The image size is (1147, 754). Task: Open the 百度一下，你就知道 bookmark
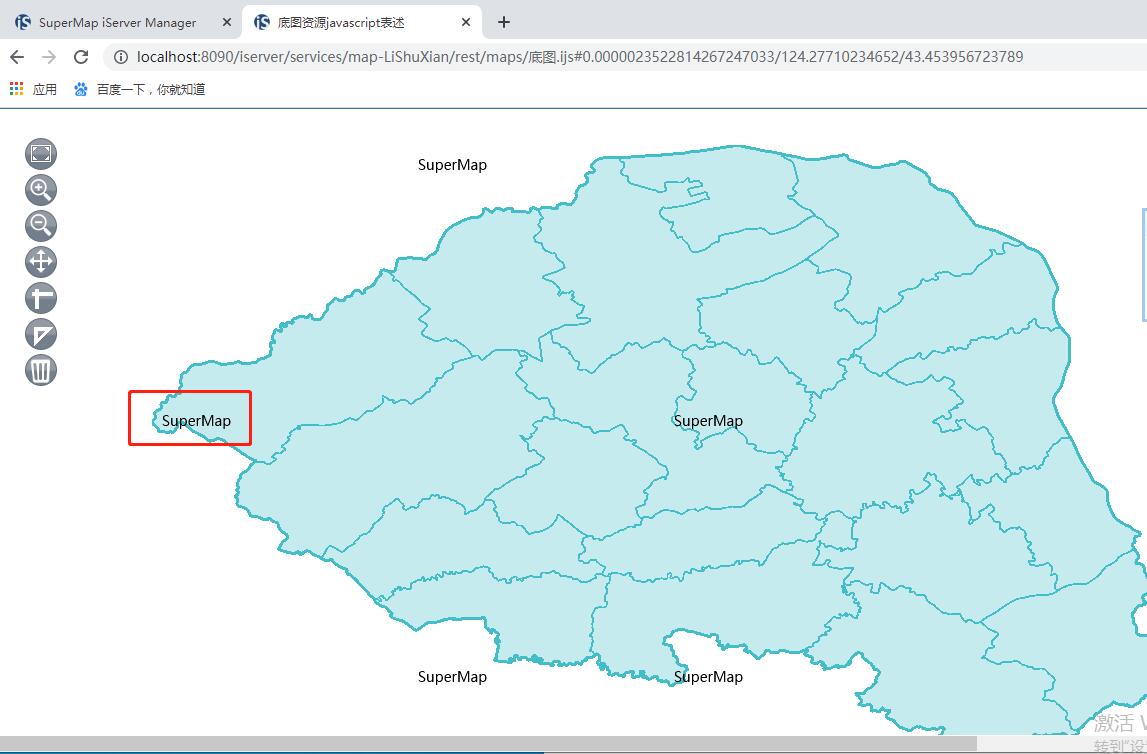point(140,89)
